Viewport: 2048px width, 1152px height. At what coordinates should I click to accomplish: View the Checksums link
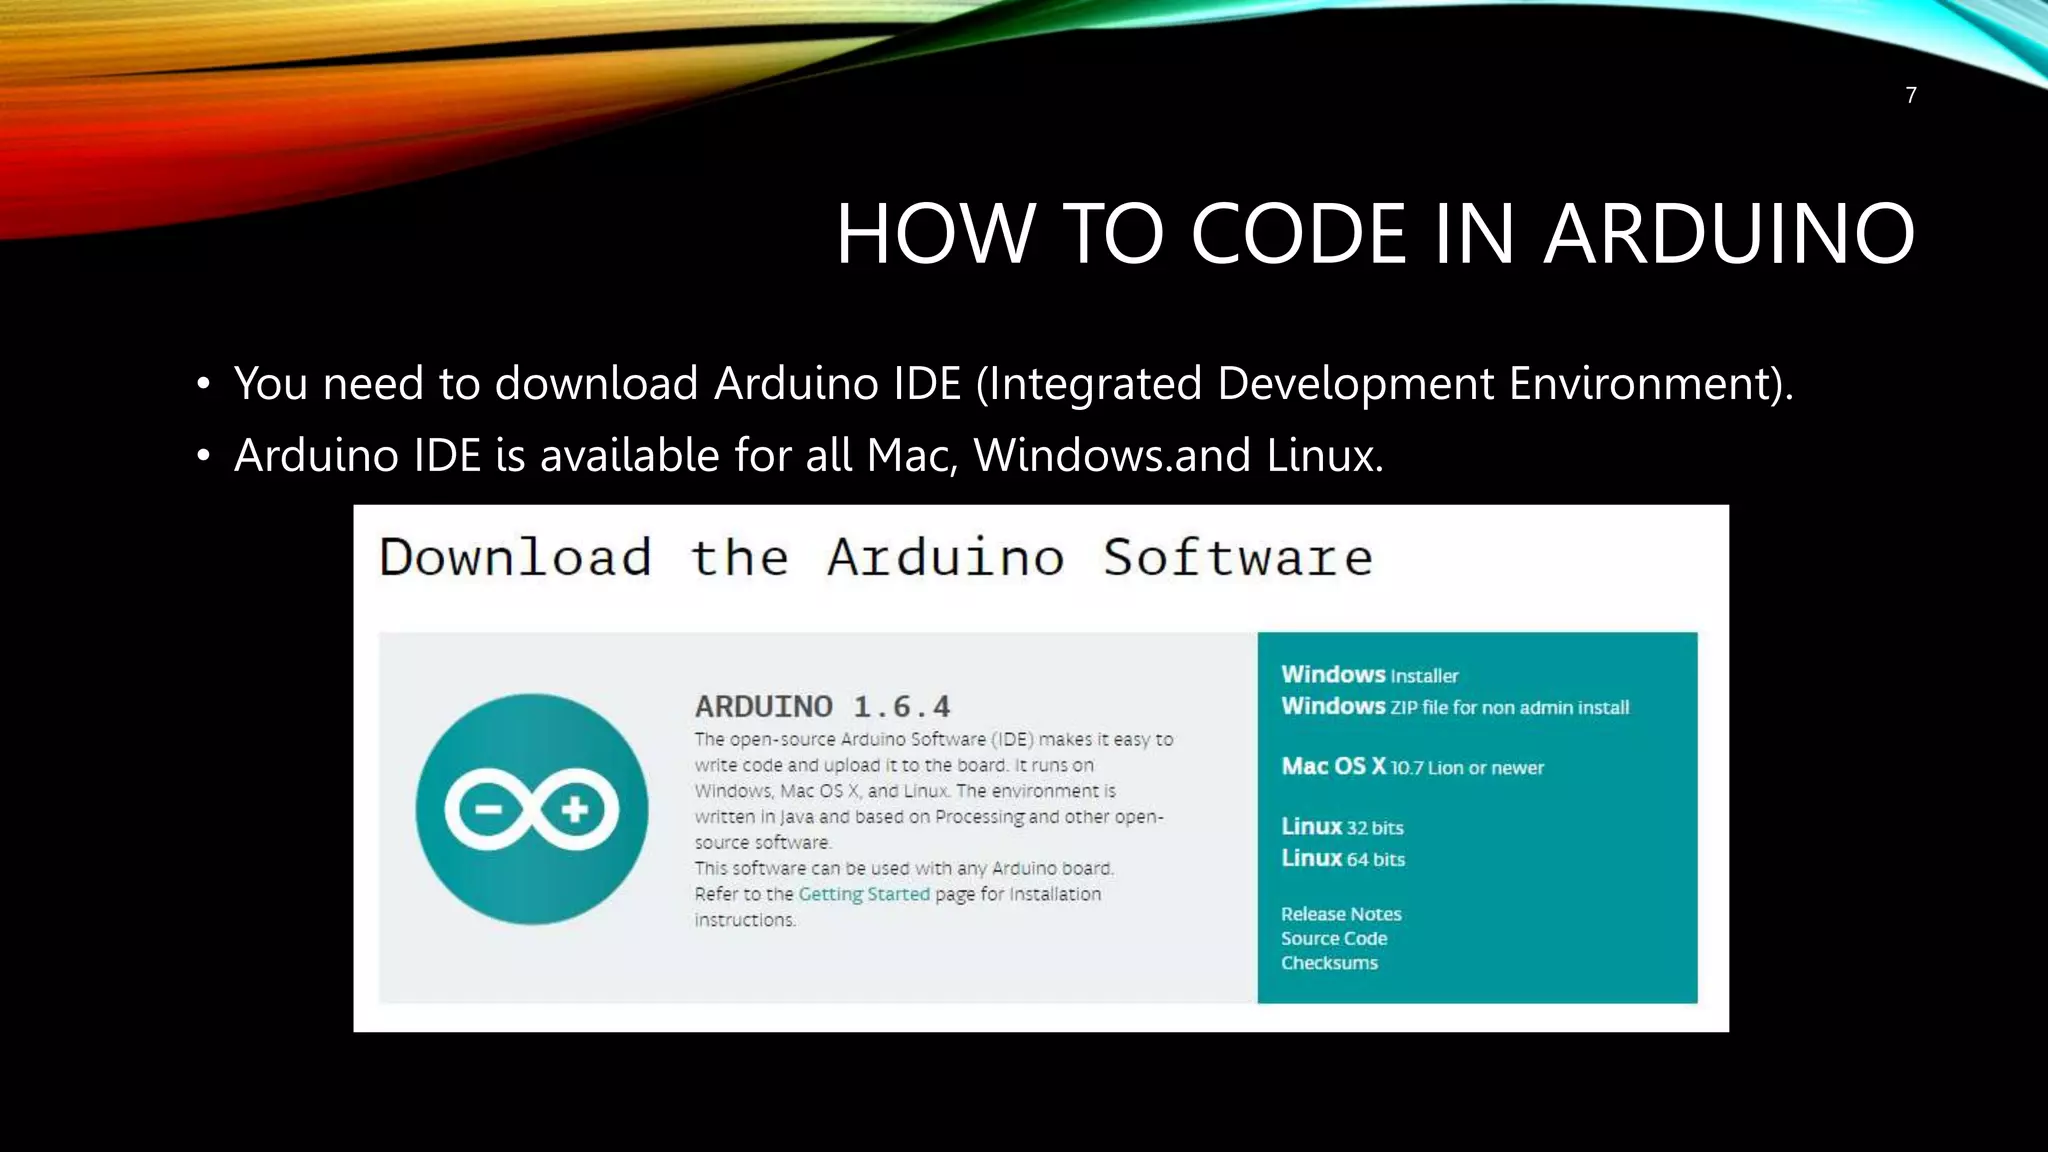(x=1328, y=963)
